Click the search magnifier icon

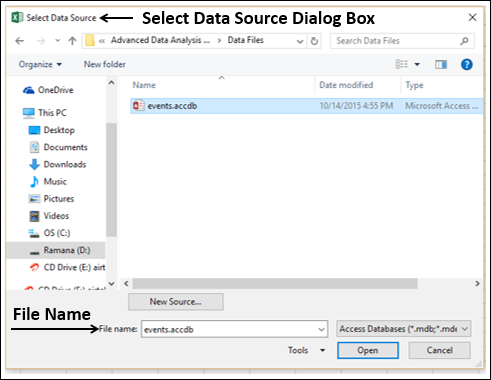(x=464, y=41)
